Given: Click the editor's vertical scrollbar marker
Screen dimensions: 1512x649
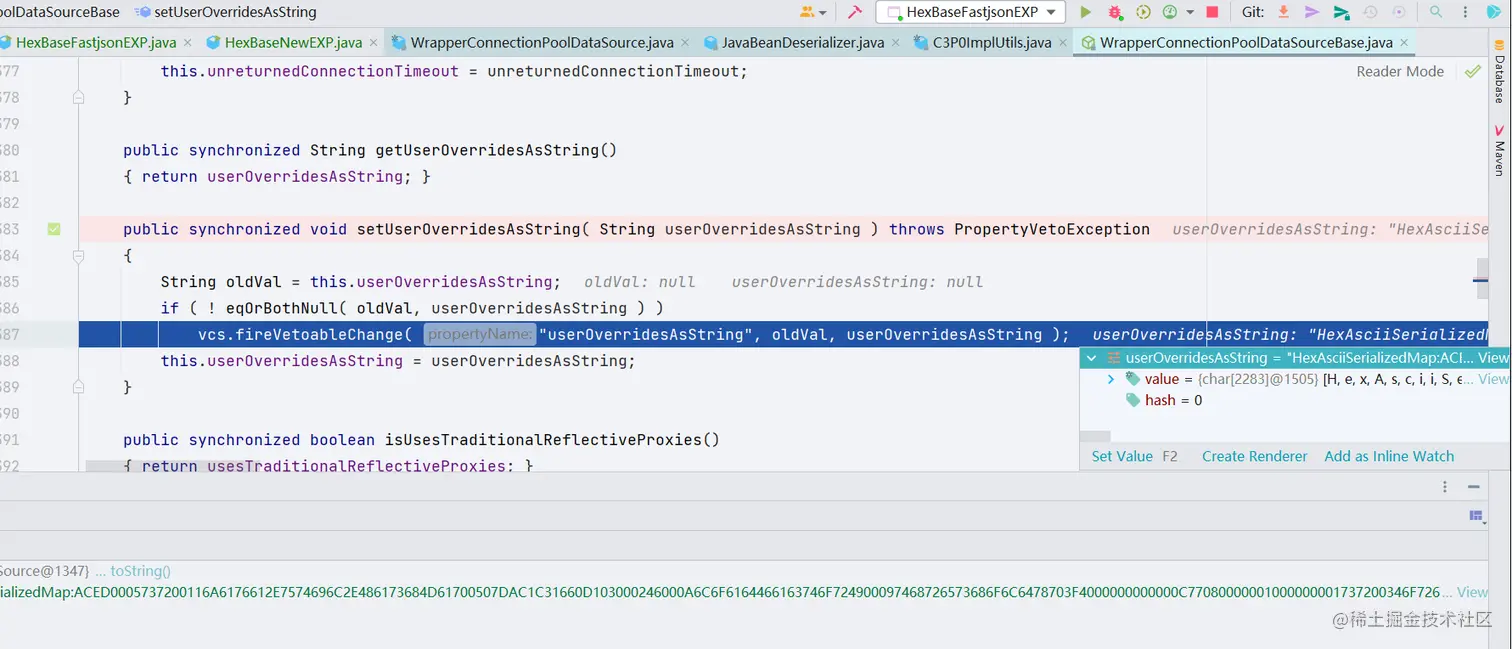Looking at the screenshot, I should coord(1482,281).
